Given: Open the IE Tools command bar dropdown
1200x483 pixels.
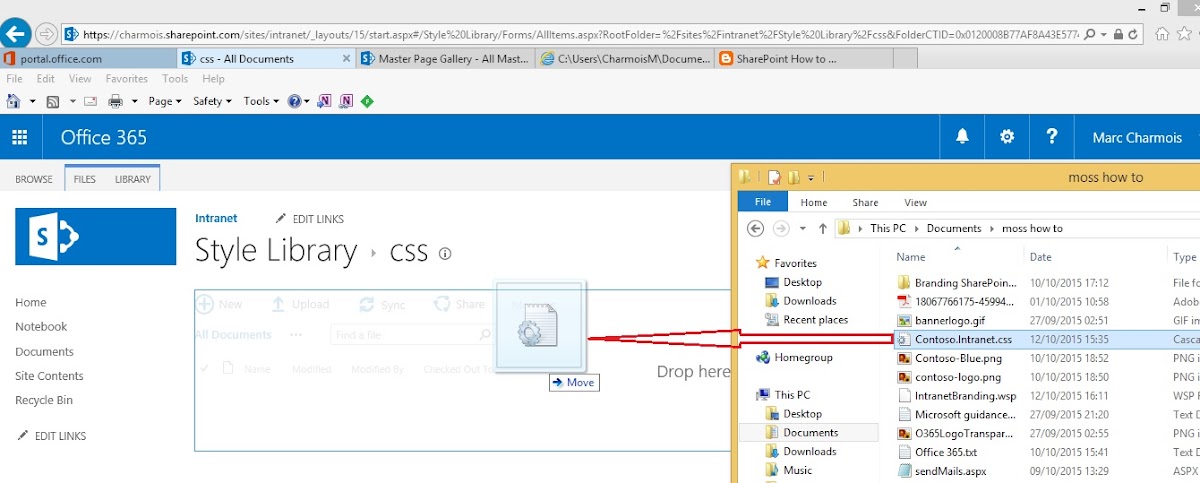Looking at the screenshot, I should pos(261,101).
